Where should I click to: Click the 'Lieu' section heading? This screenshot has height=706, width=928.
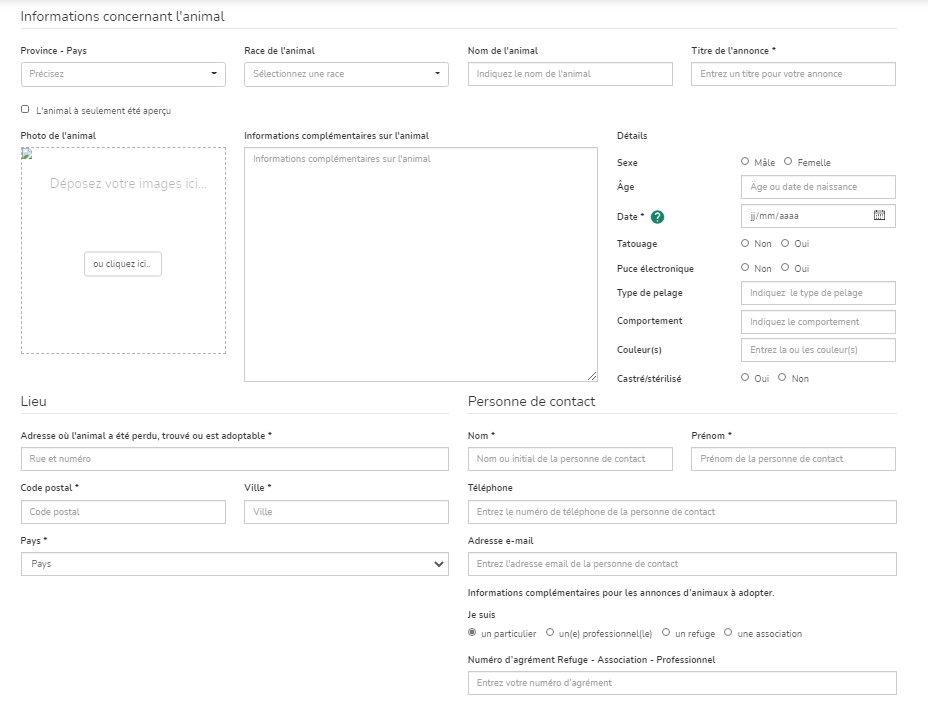point(33,401)
